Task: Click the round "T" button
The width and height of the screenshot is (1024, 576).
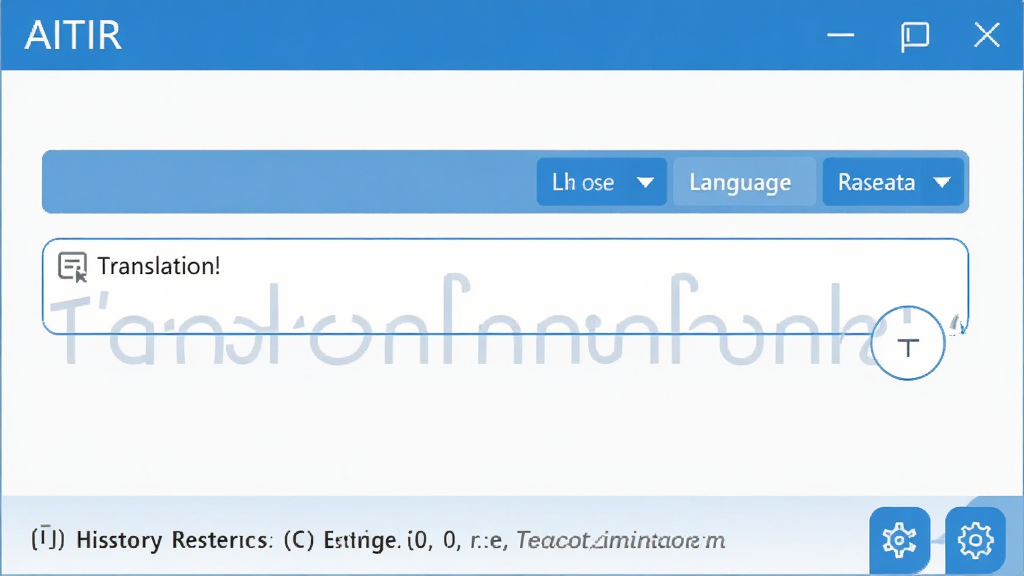Action: point(908,343)
